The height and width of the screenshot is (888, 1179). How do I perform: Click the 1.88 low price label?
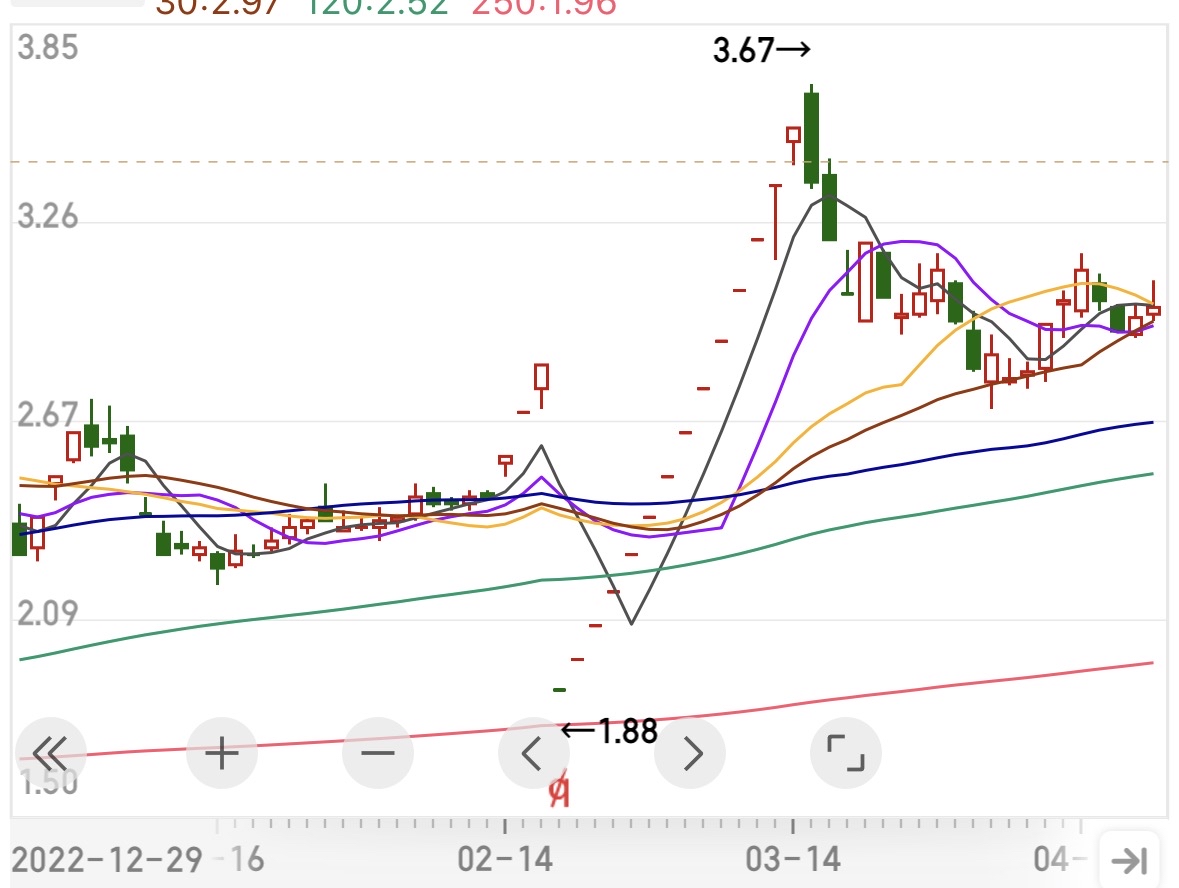[610, 730]
